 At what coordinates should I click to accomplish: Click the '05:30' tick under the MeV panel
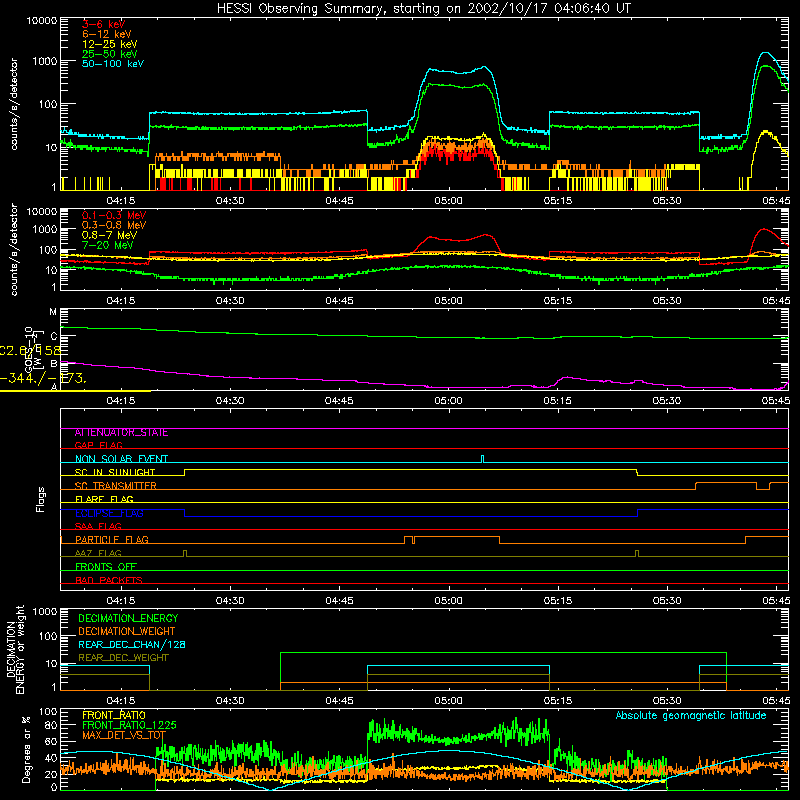pyautogui.click(x=667, y=301)
